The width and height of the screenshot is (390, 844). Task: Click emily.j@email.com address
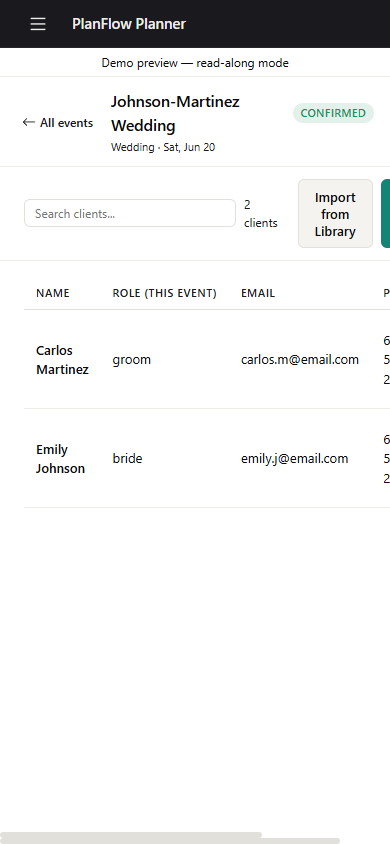coord(294,459)
